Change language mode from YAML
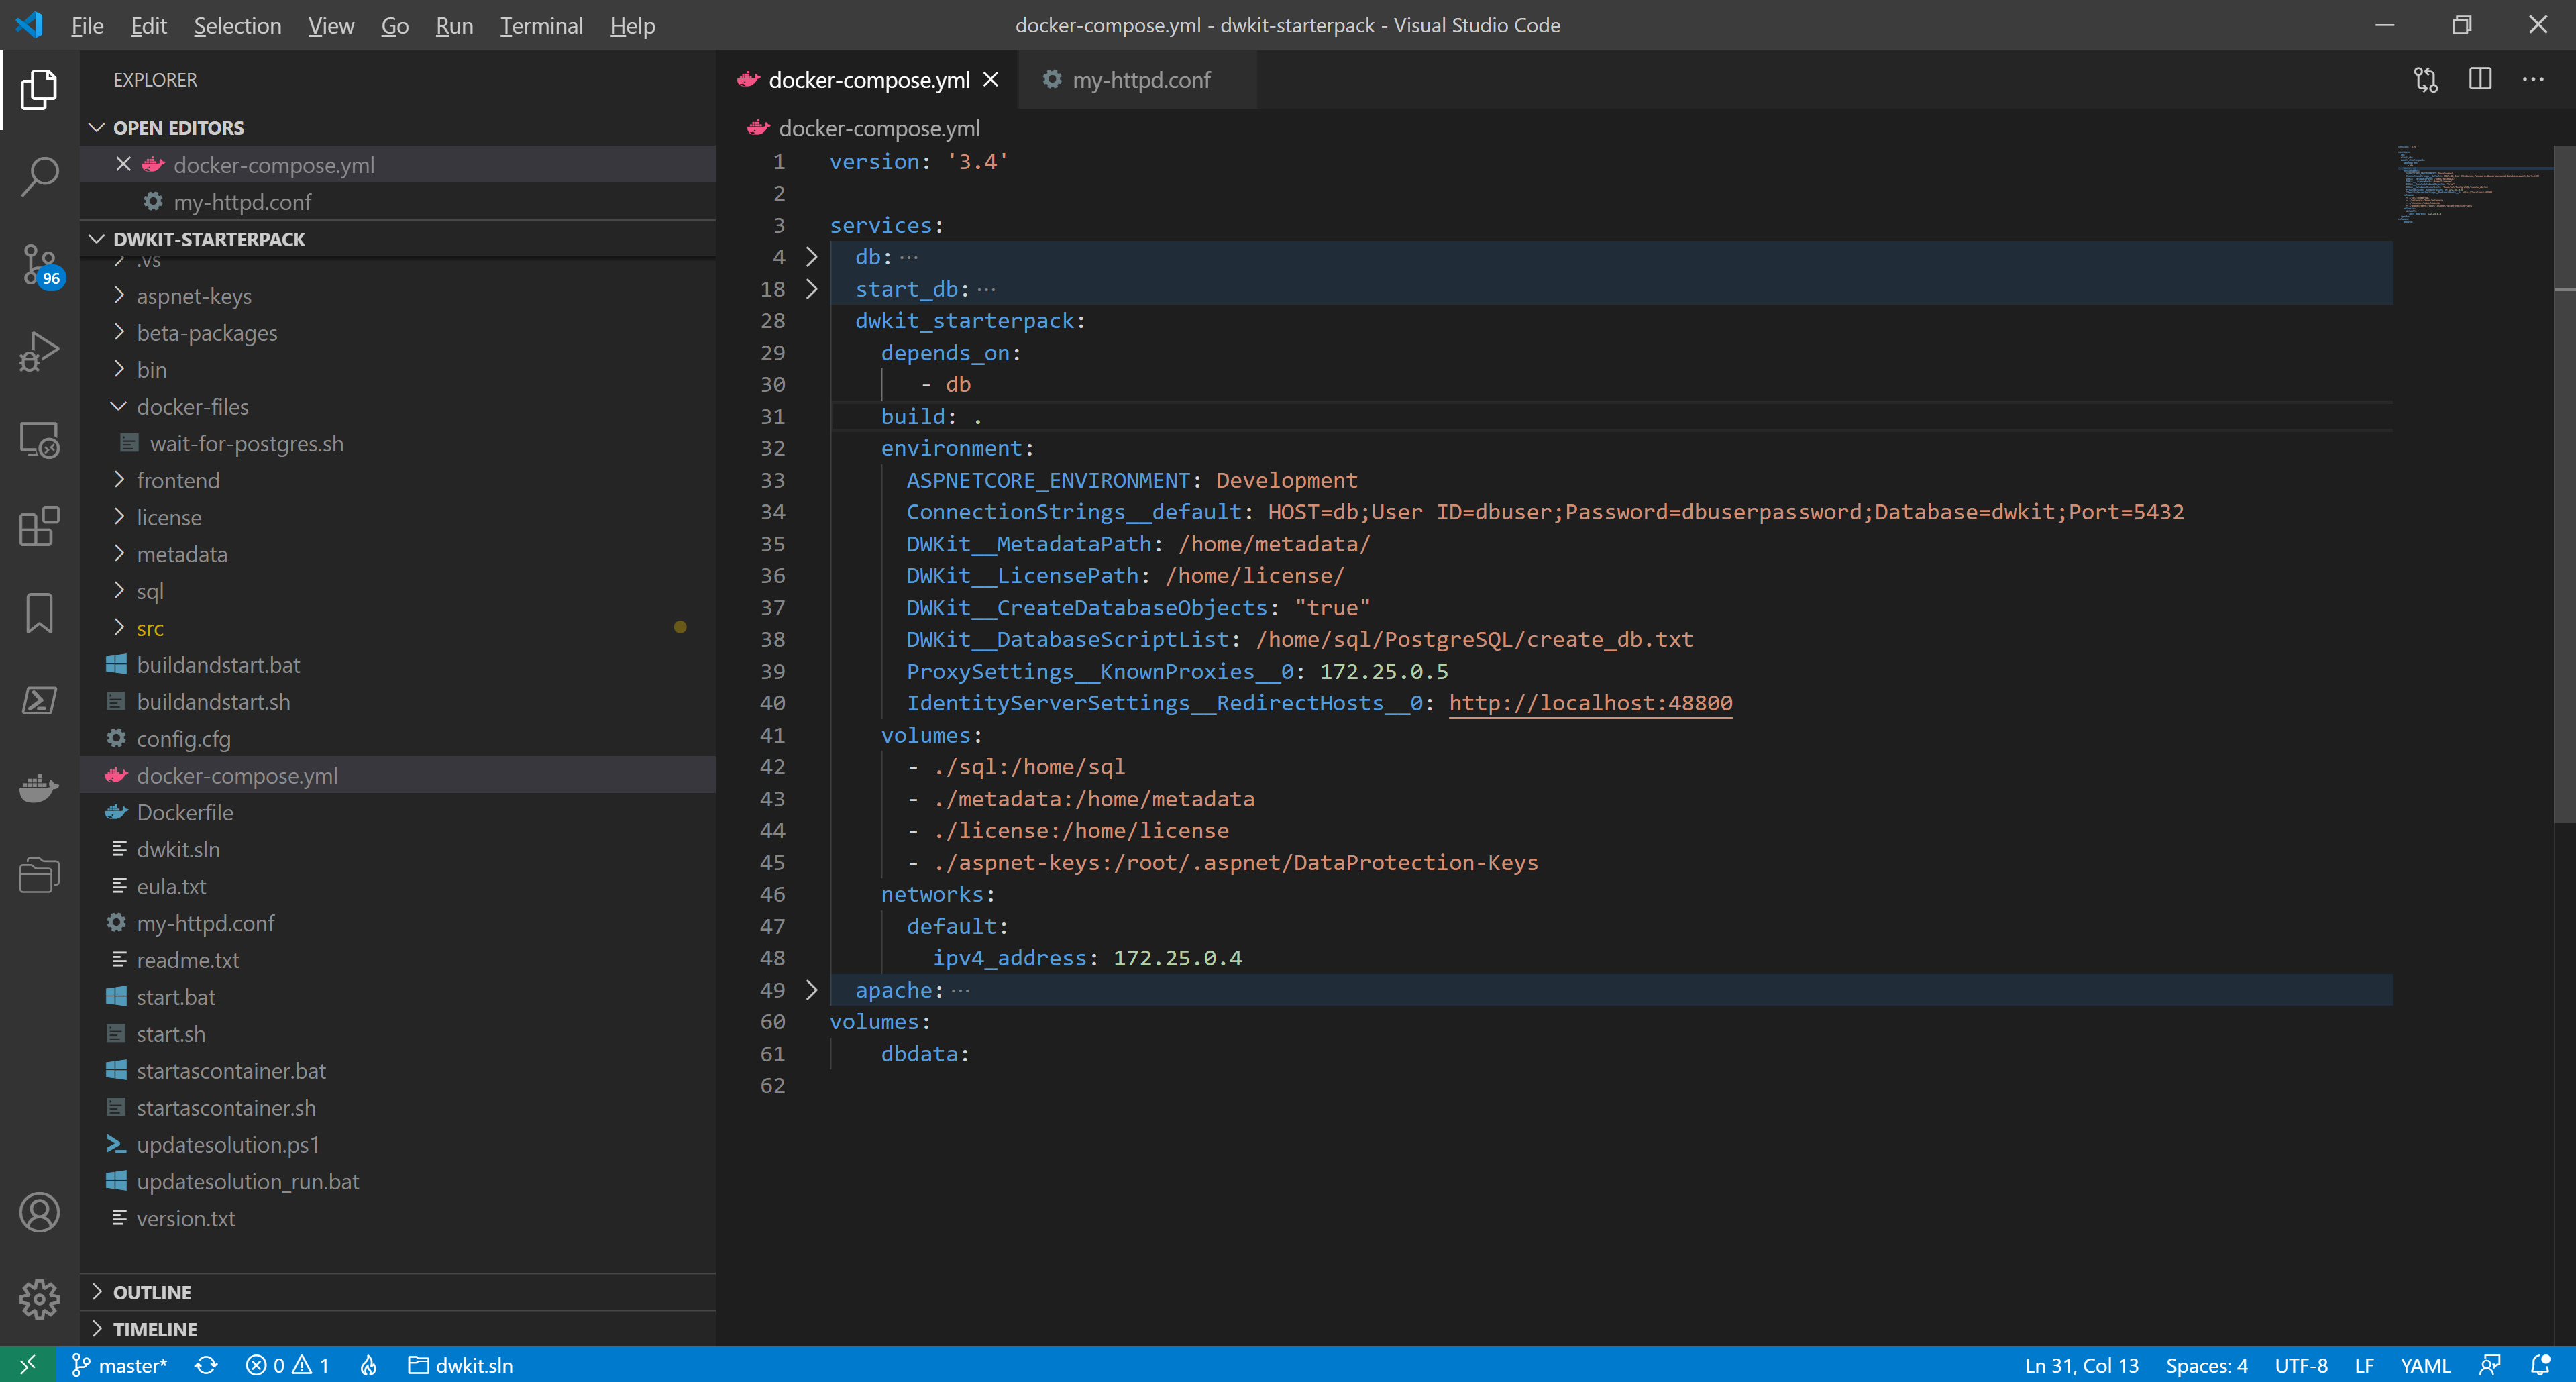Image resolution: width=2576 pixels, height=1382 pixels. [2425, 1365]
